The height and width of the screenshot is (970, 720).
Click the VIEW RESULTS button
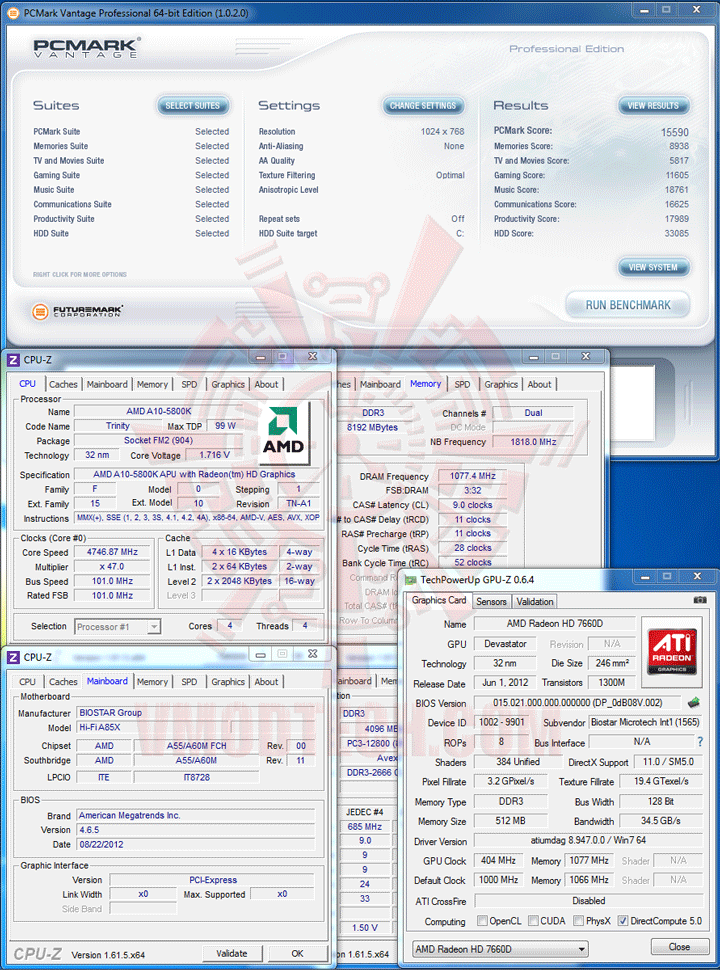(653, 106)
